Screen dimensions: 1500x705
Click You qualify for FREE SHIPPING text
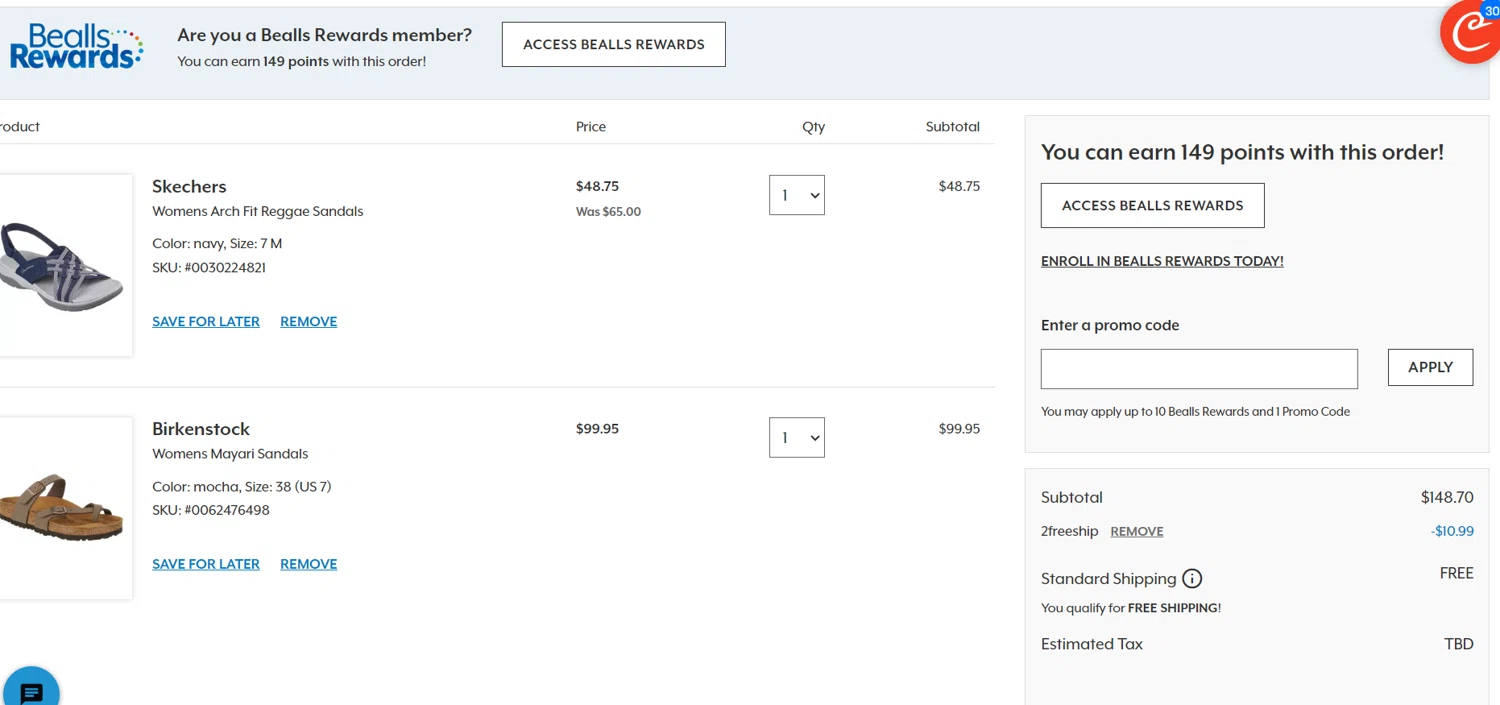[x=1131, y=608]
